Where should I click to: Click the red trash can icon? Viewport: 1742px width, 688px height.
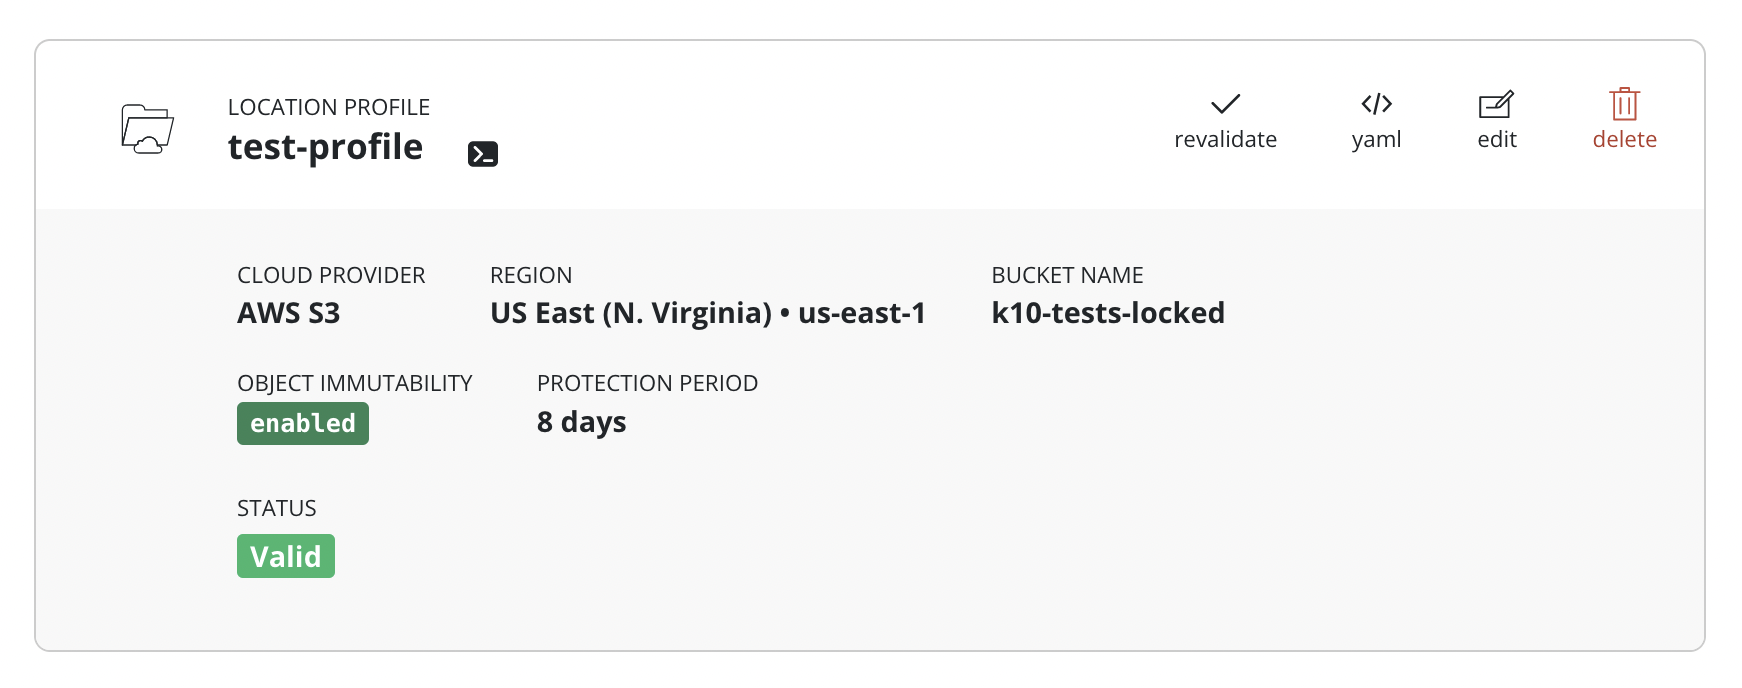(1624, 104)
